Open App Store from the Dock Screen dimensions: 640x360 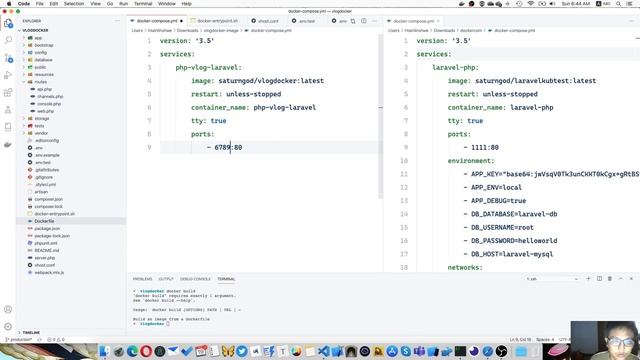392,351
